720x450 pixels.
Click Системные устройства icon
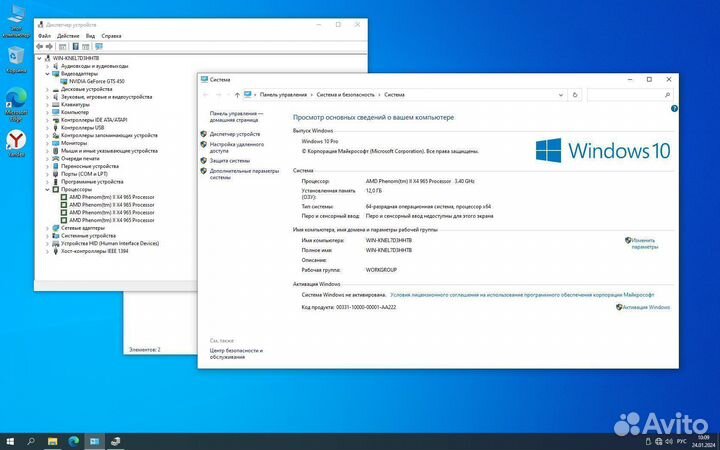(56, 236)
